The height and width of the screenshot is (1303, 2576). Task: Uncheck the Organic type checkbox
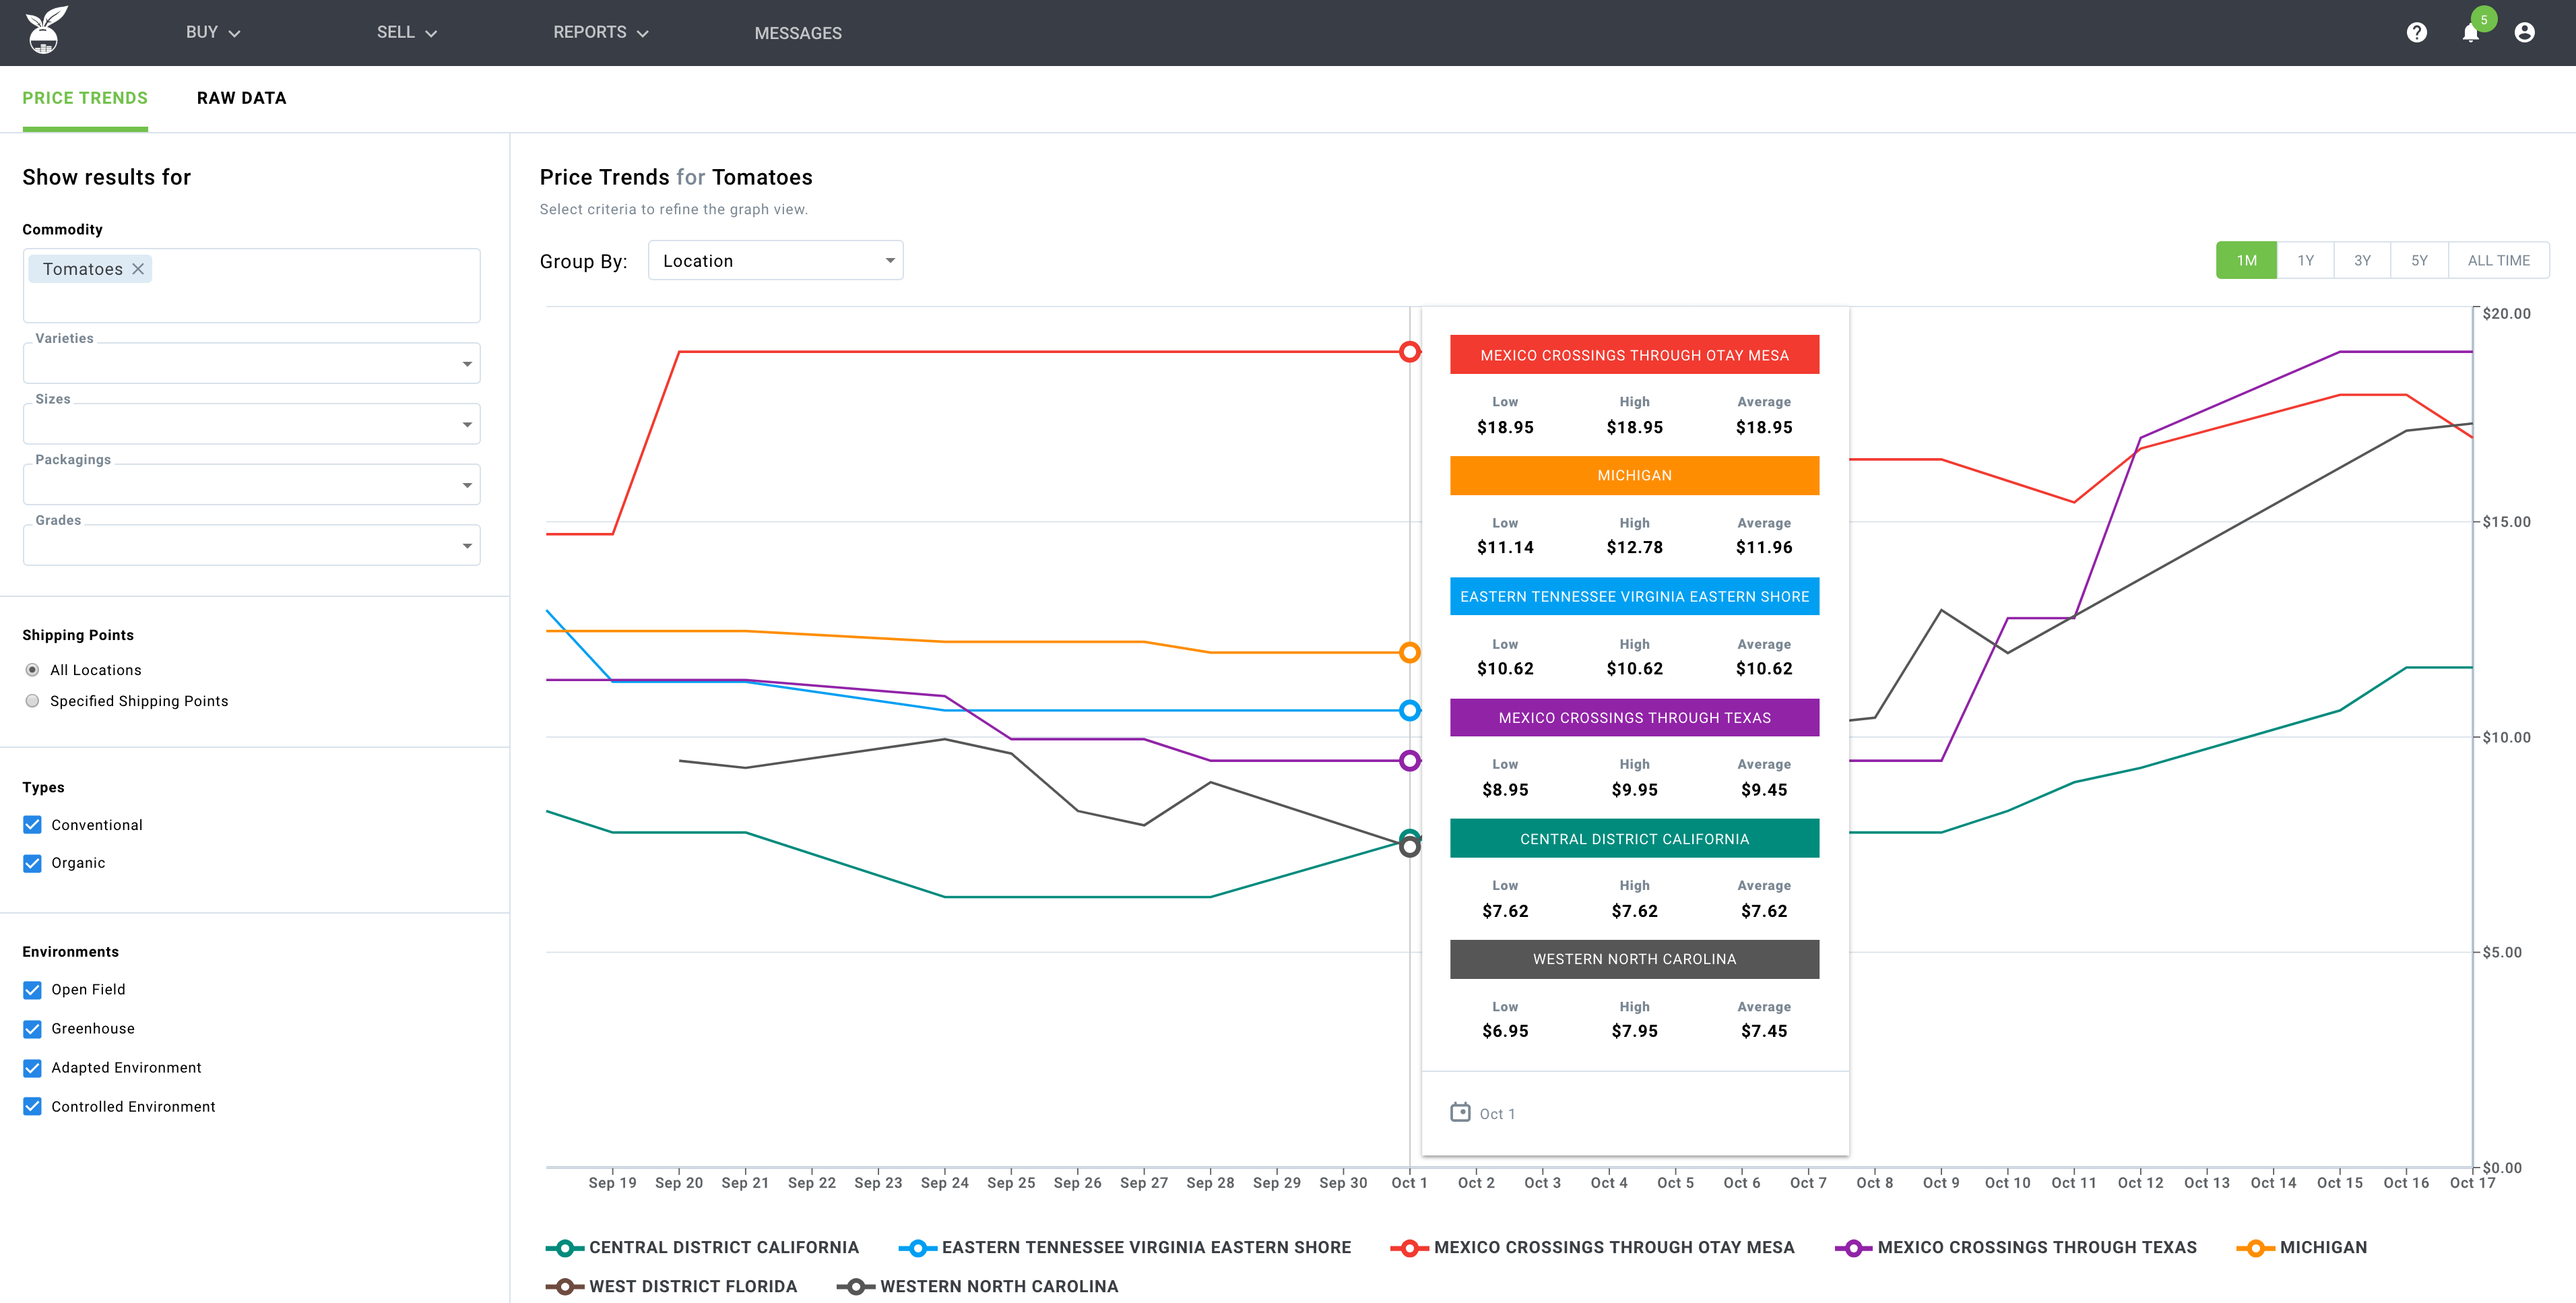[x=32, y=863]
